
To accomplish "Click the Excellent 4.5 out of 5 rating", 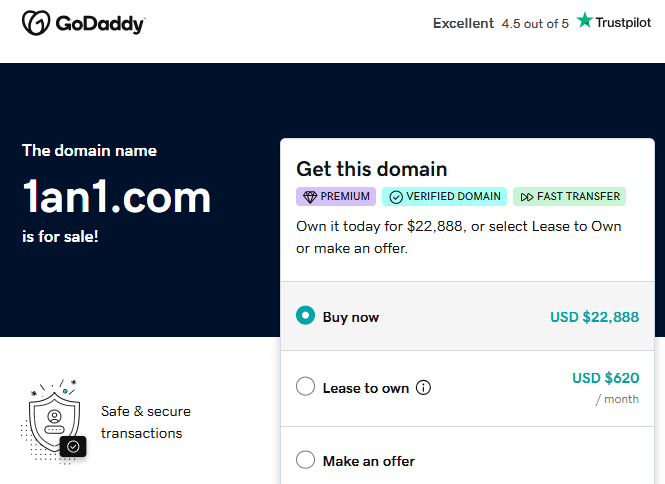I will click(x=500, y=23).
